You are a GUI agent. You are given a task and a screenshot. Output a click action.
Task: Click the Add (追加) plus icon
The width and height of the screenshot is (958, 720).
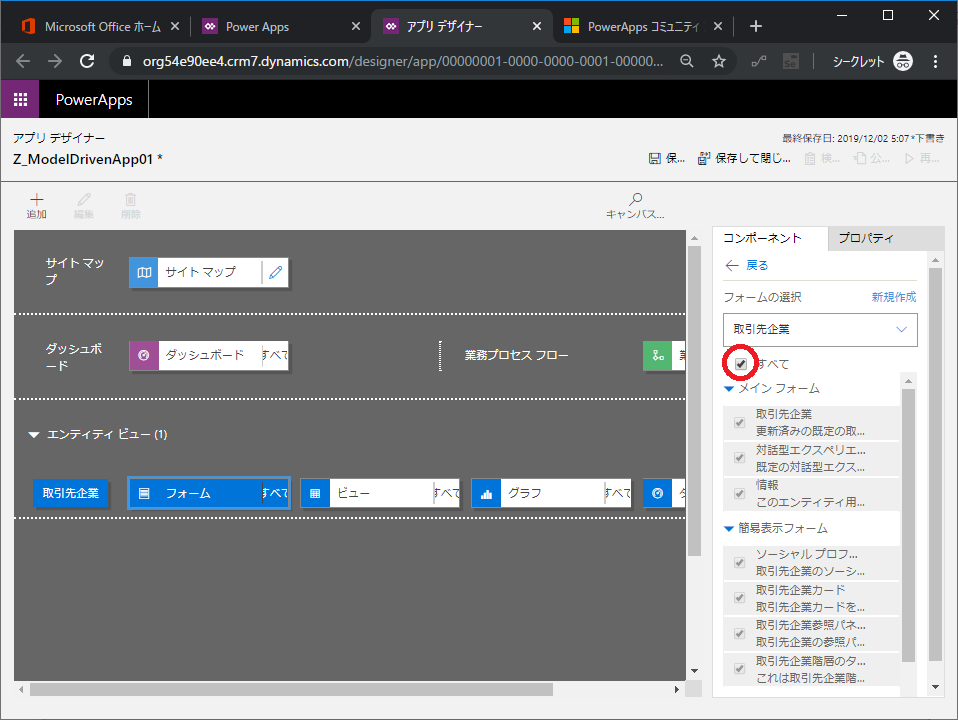(37, 199)
